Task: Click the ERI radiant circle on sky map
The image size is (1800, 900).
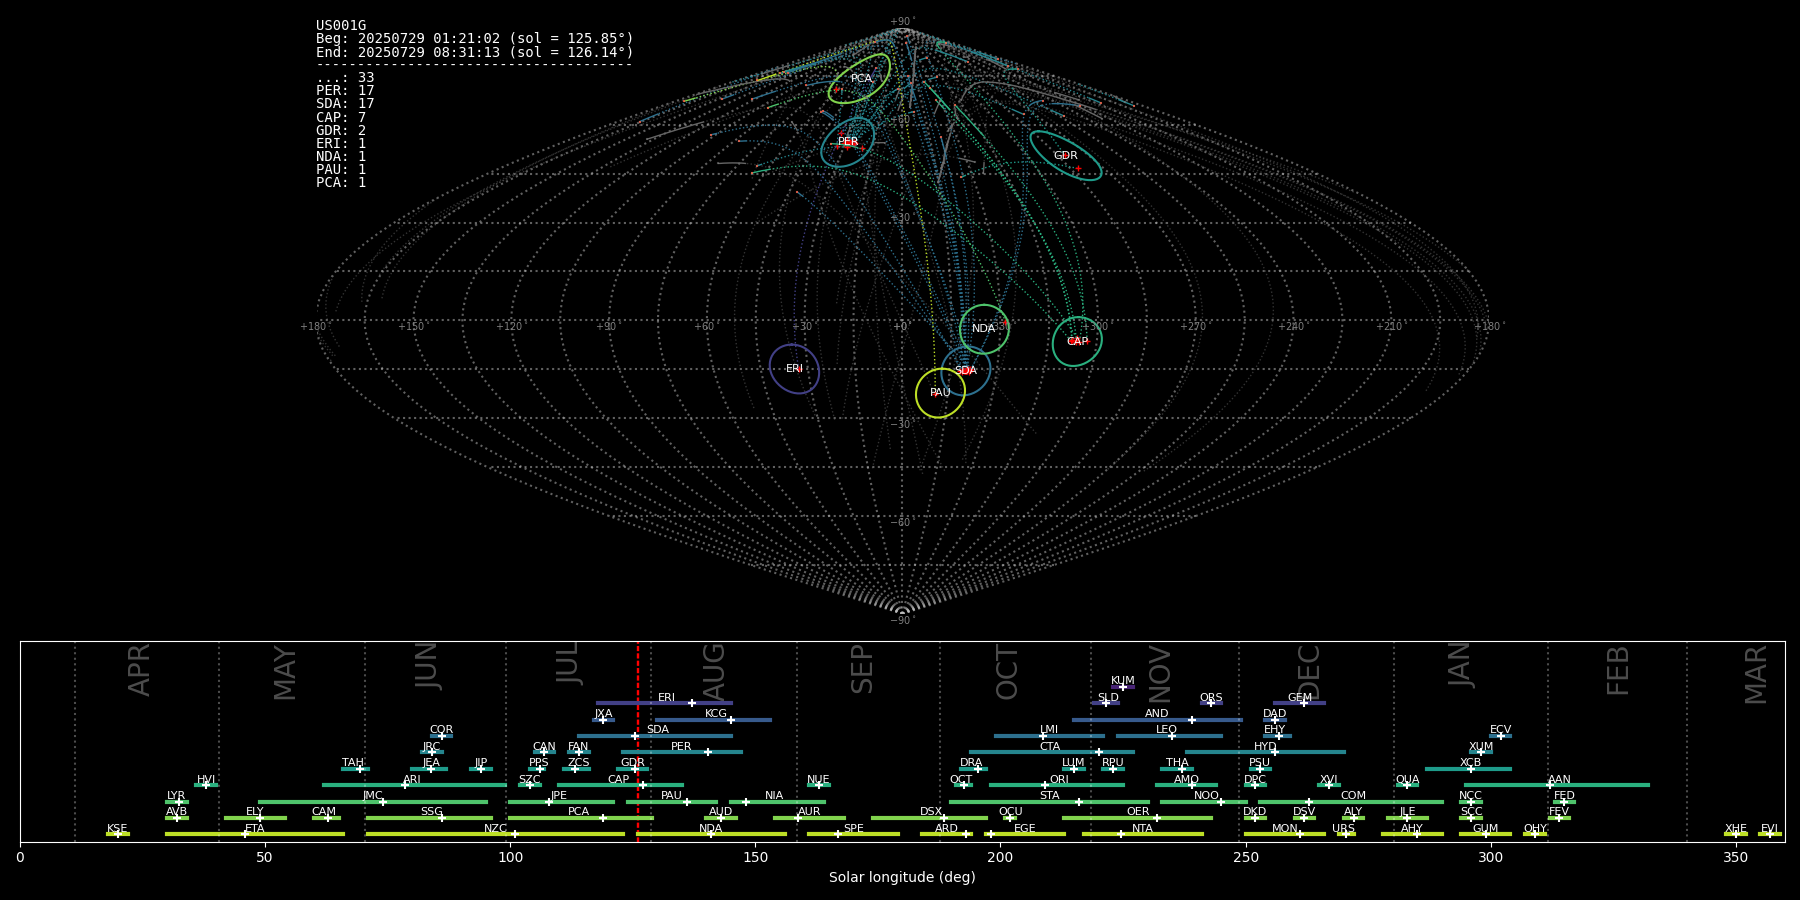Action: [794, 369]
